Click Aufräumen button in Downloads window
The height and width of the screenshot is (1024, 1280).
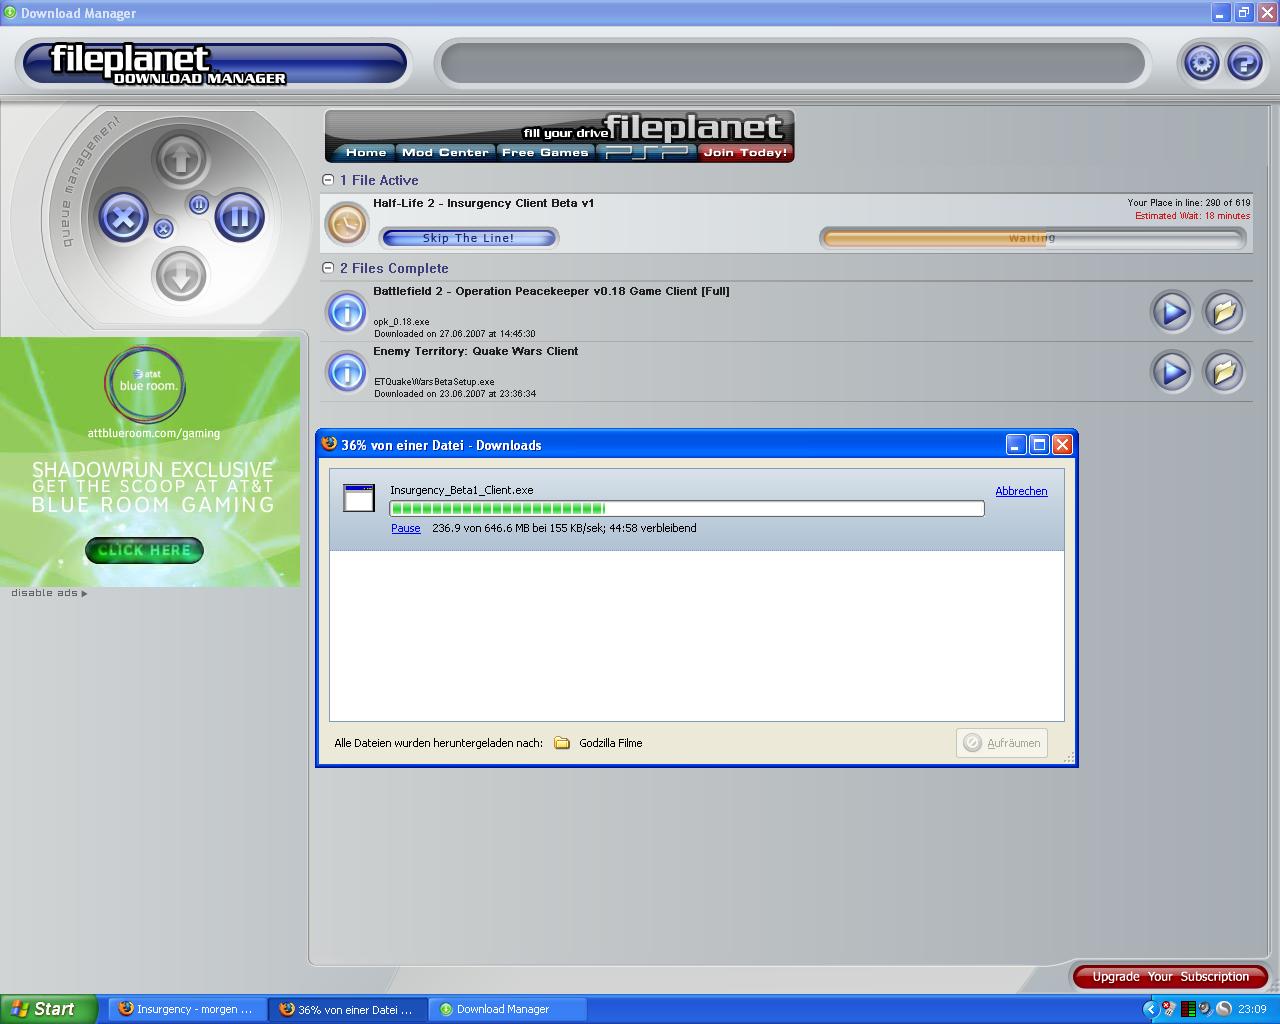pos(1002,743)
